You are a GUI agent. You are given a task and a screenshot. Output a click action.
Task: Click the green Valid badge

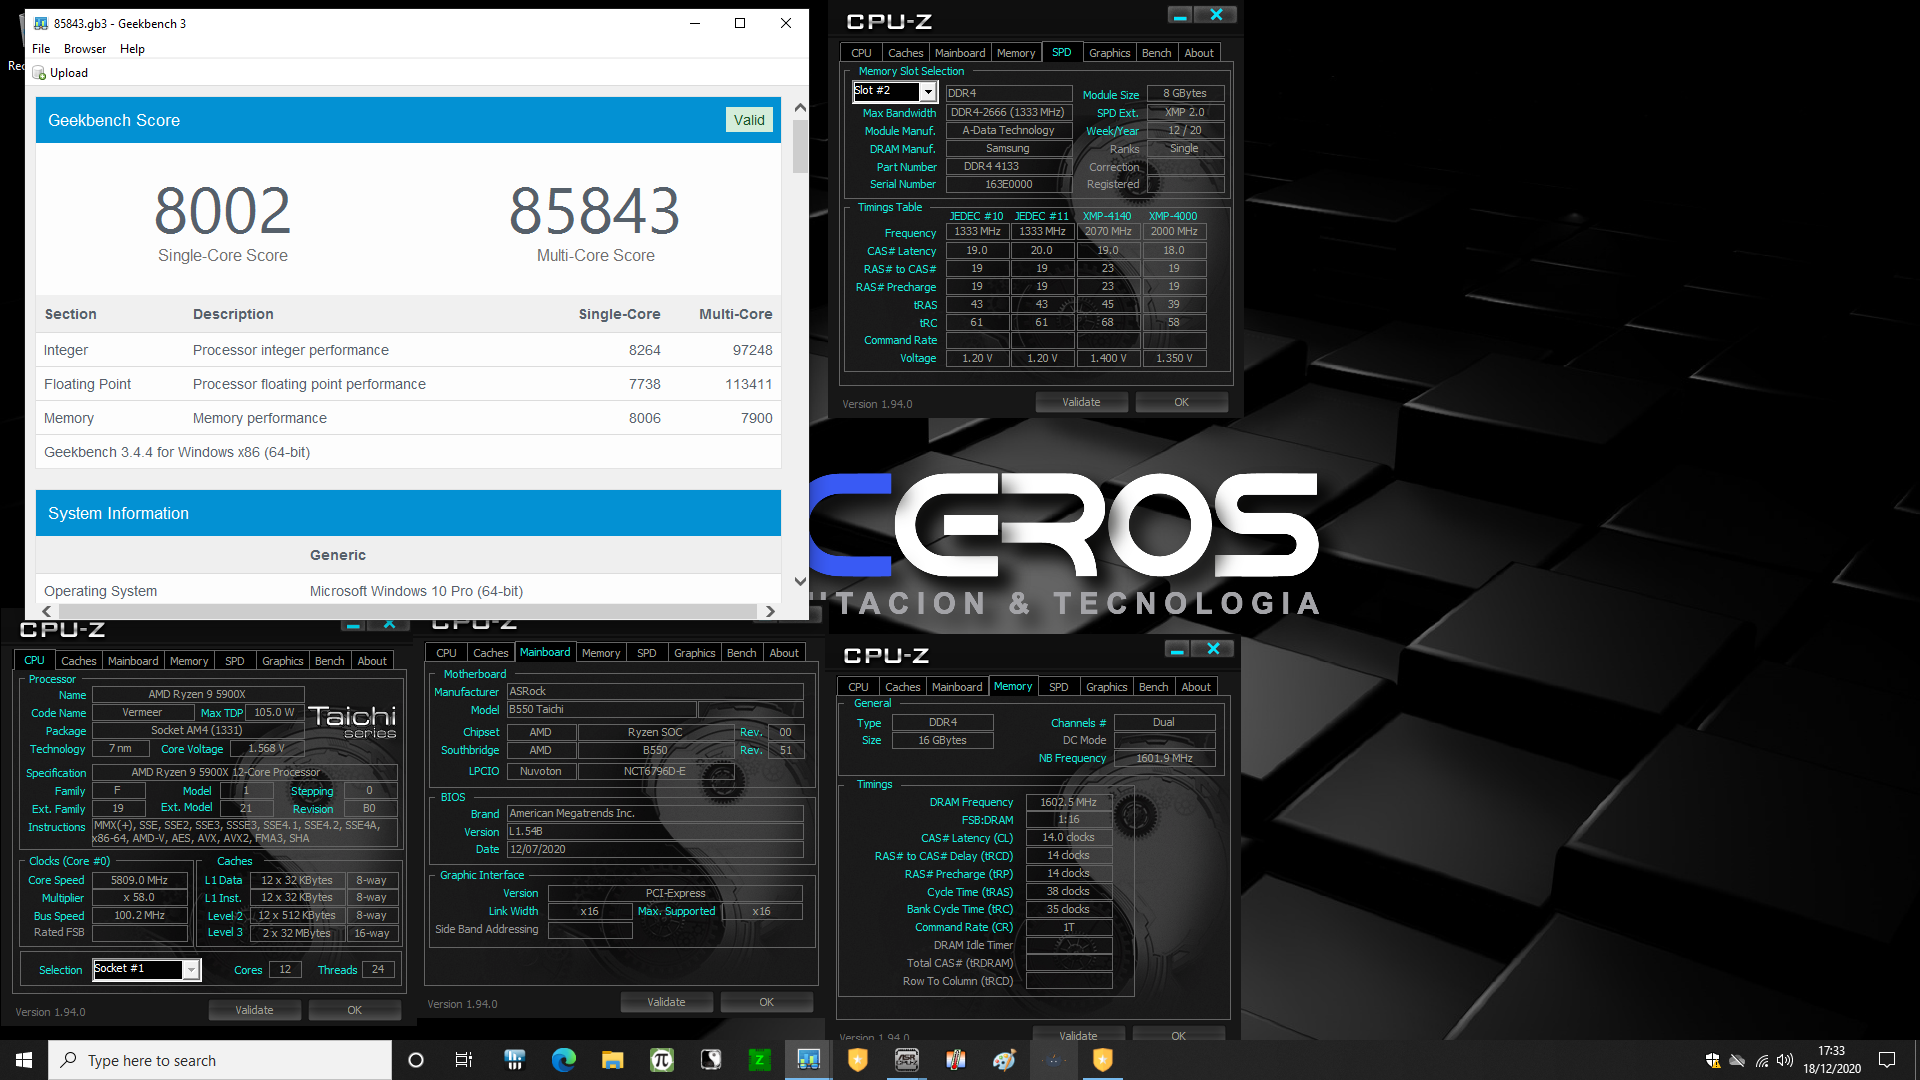(x=749, y=120)
